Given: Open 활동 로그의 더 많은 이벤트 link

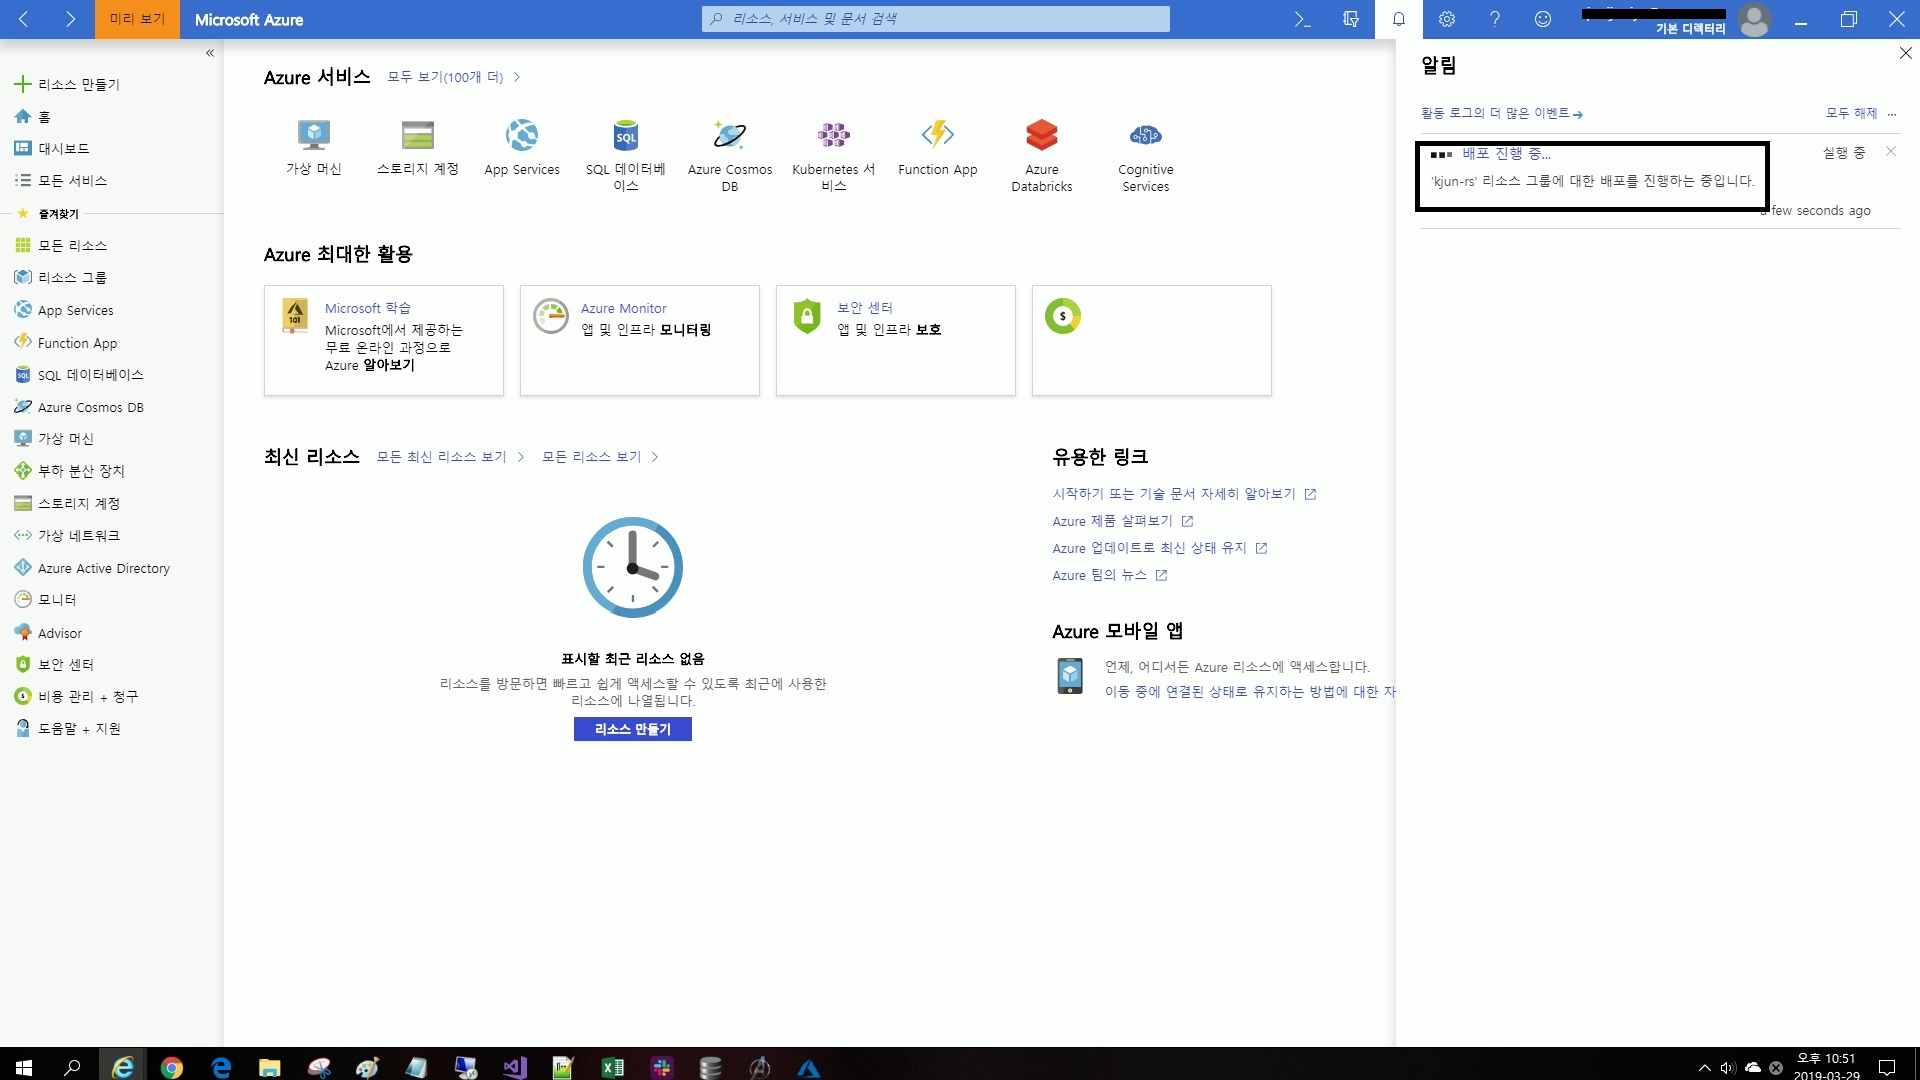Looking at the screenshot, I should pos(1500,113).
